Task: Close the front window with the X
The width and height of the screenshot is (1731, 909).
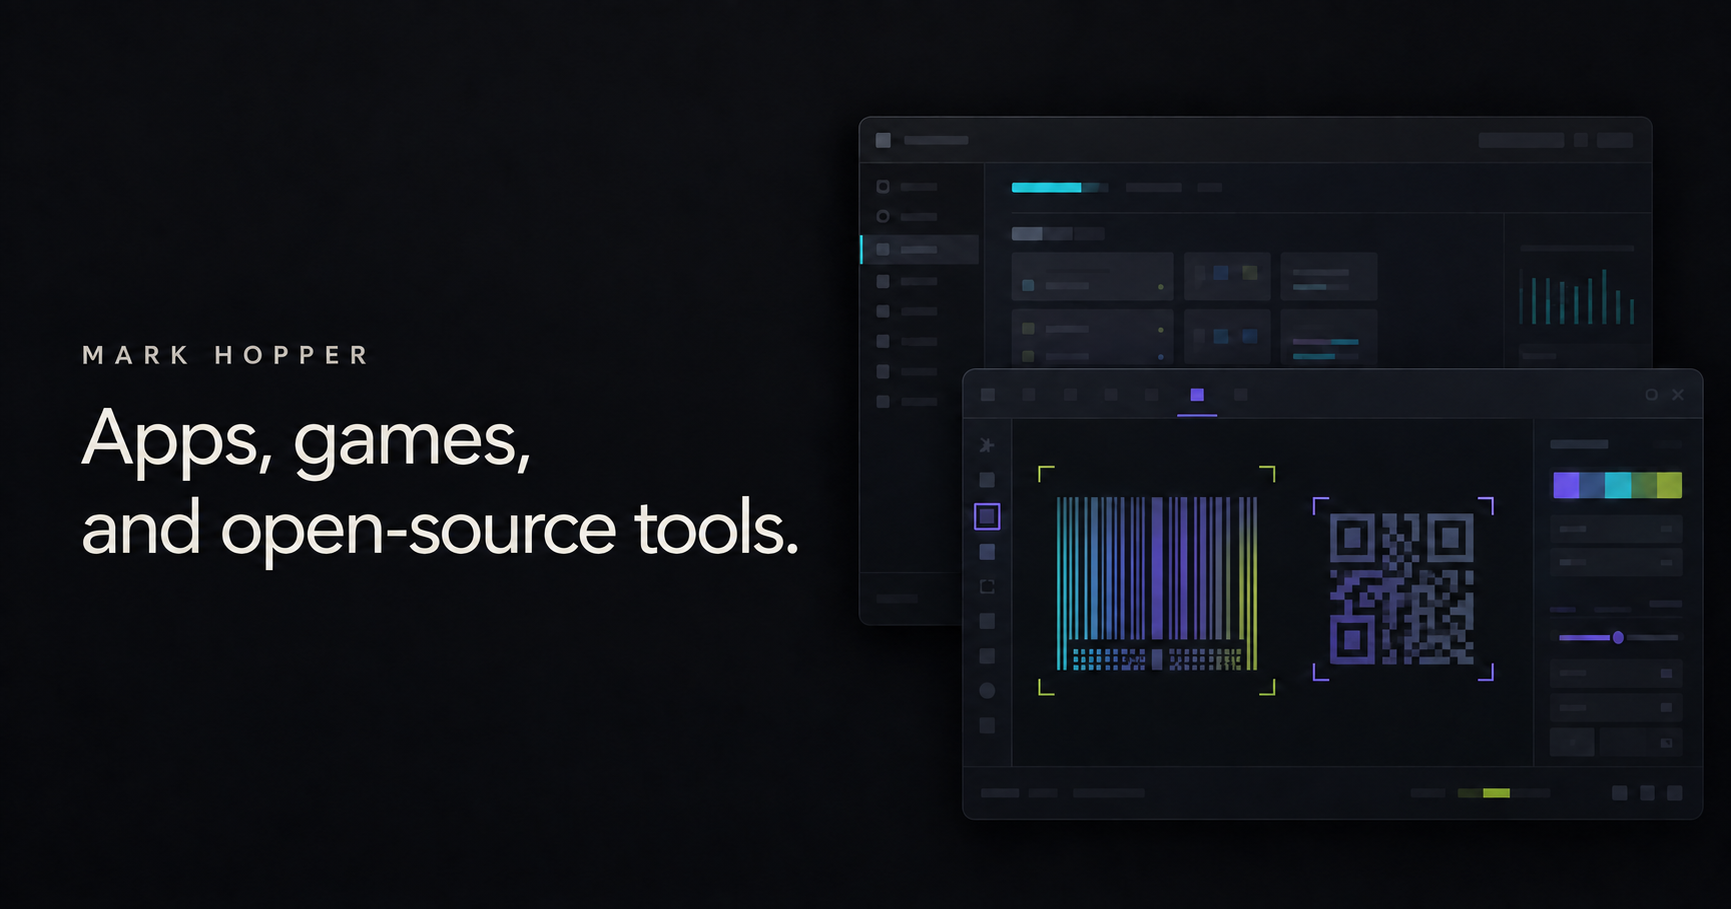Action: 1678,395
